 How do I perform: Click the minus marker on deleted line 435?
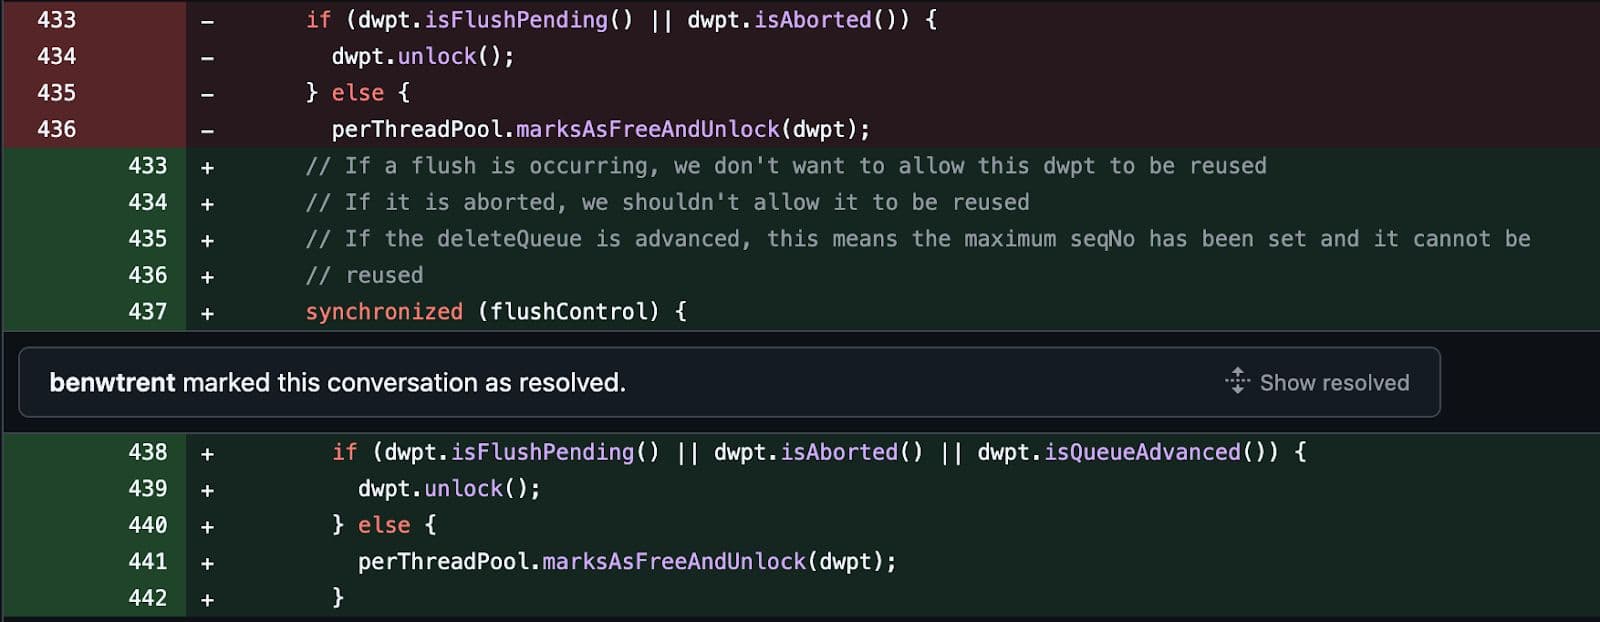pos(207,94)
